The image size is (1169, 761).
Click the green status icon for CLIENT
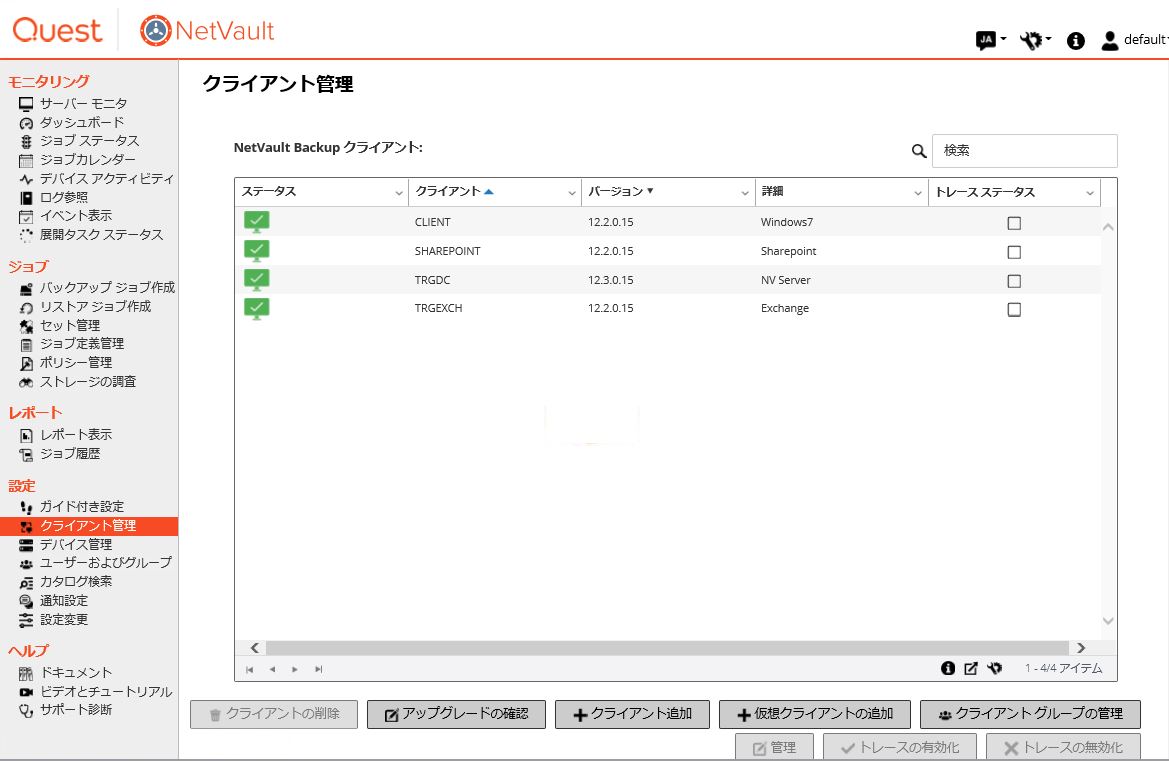(x=256, y=222)
